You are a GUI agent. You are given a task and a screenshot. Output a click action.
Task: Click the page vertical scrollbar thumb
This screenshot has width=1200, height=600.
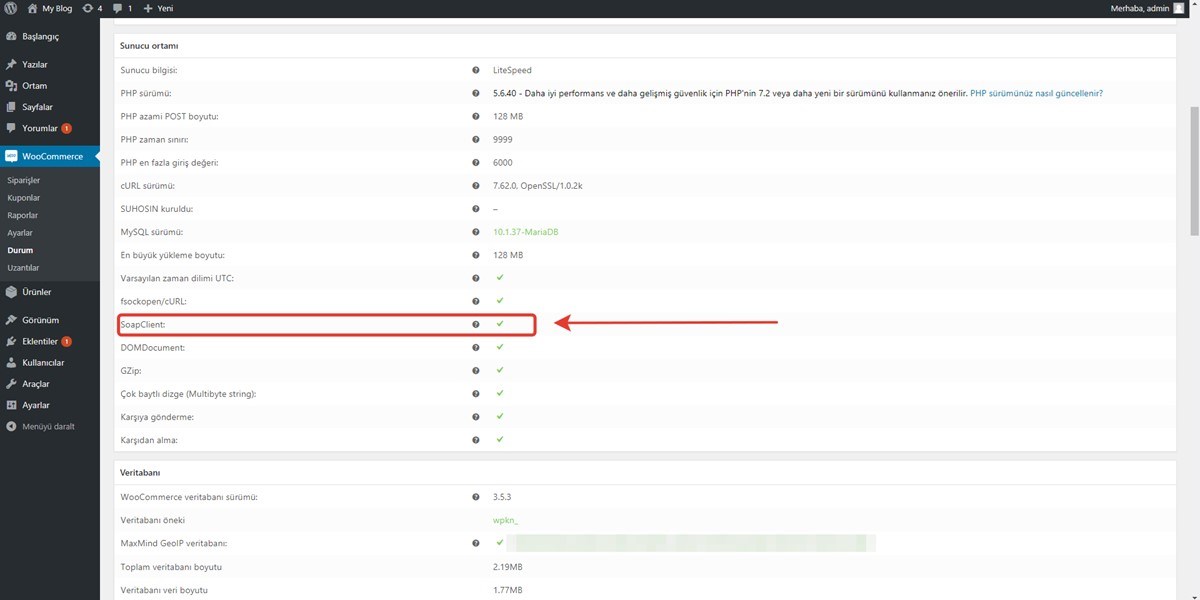[x=1193, y=170]
